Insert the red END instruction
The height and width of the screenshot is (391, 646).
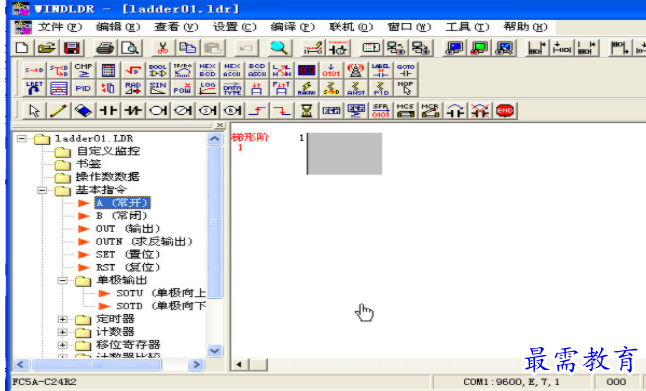point(505,110)
